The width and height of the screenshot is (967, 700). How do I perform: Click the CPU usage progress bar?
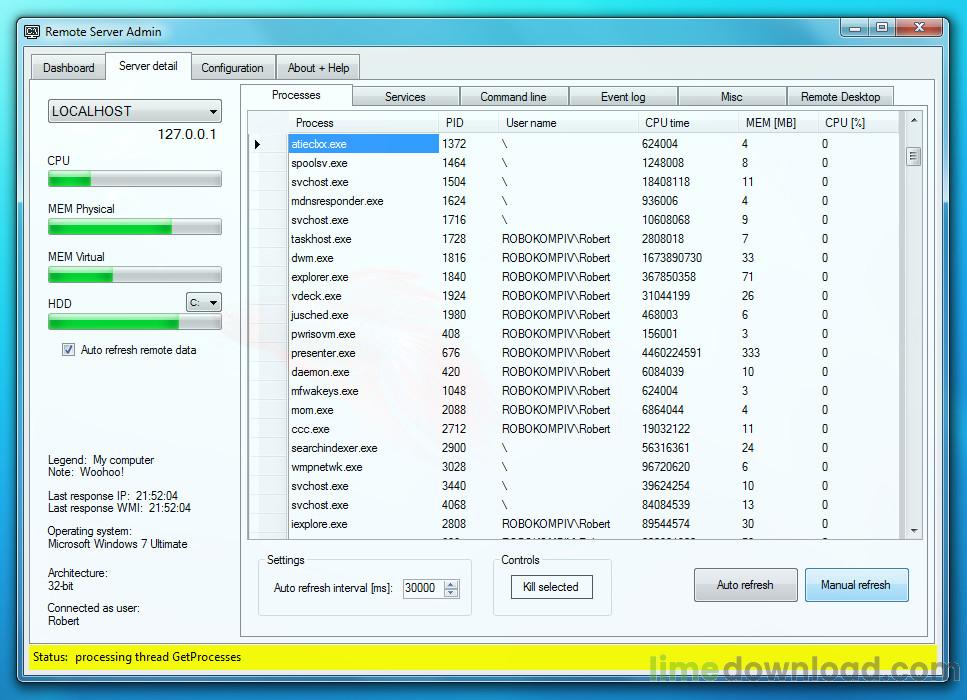coord(134,179)
